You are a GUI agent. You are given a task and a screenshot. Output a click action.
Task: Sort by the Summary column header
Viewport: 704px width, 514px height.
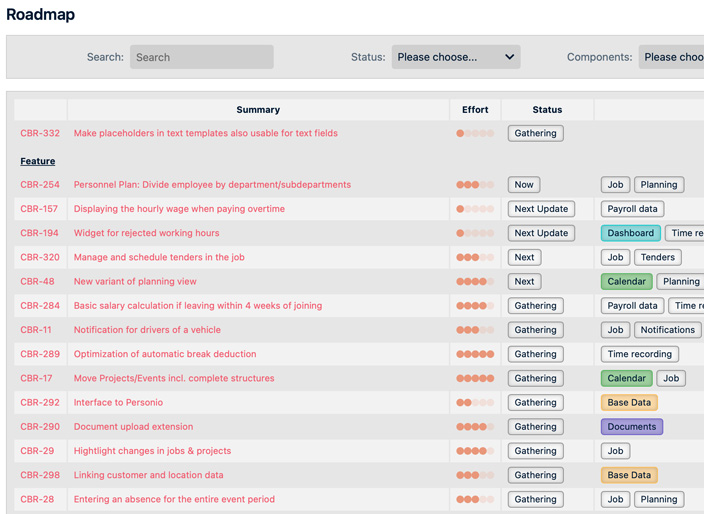click(x=258, y=110)
